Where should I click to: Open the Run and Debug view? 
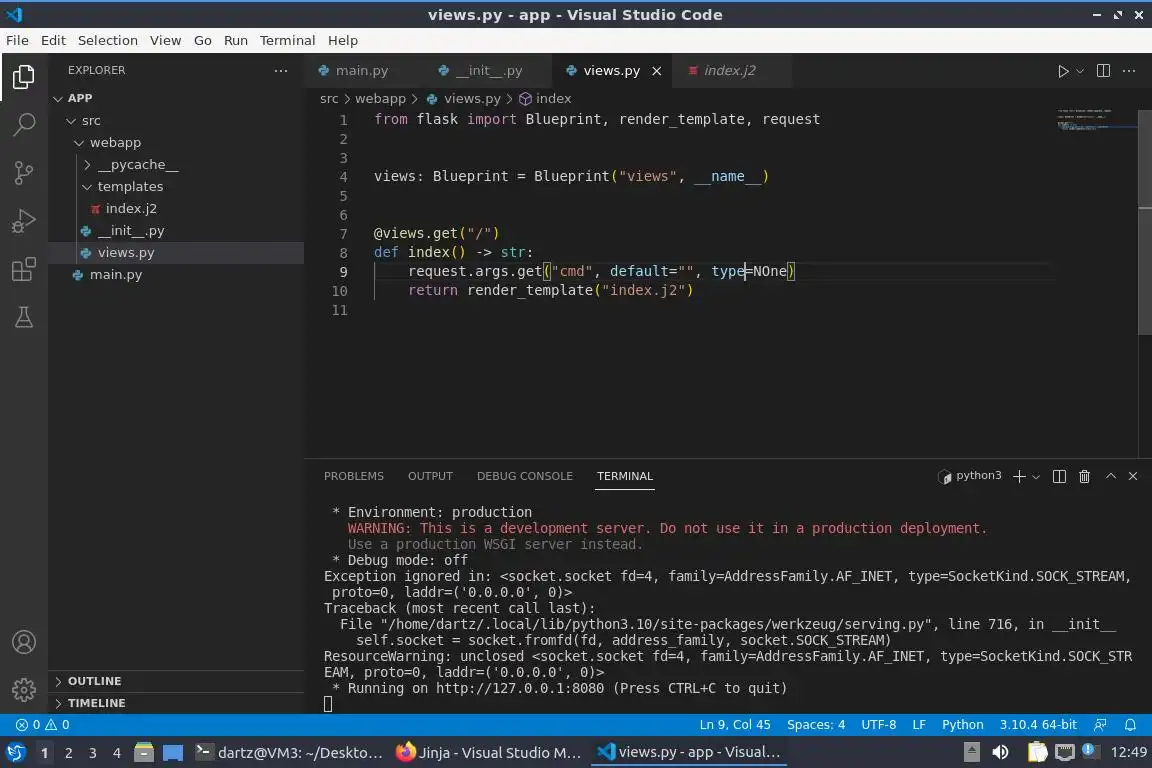pyautogui.click(x=24, y=221)
